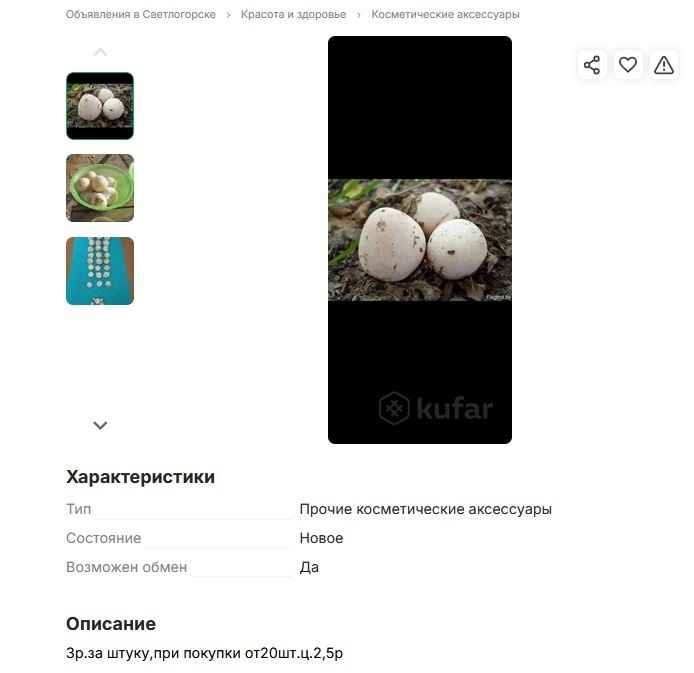The image size is (694, 673).
Task: Add listing to favorites with heart icon
Action: (628, 65)
